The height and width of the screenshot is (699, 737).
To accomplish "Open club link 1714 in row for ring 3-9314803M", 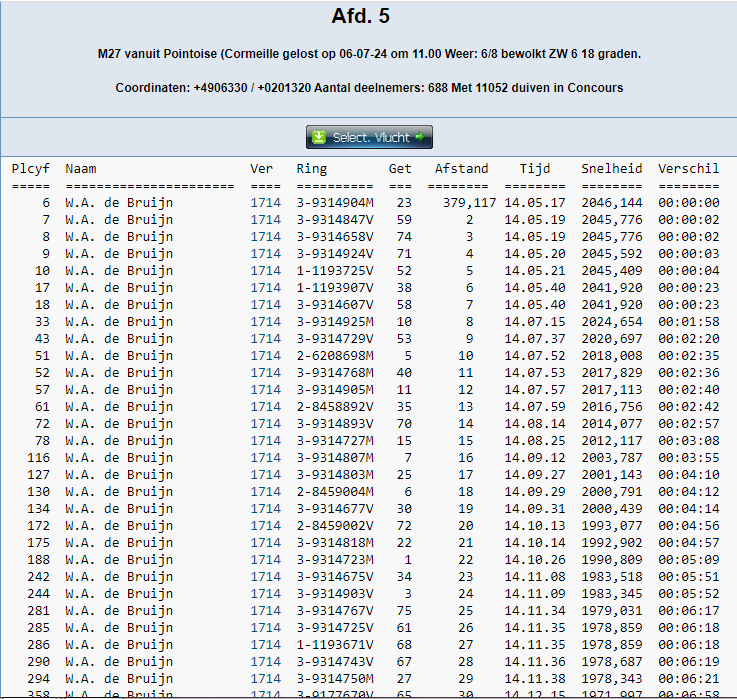I will 266,474.
